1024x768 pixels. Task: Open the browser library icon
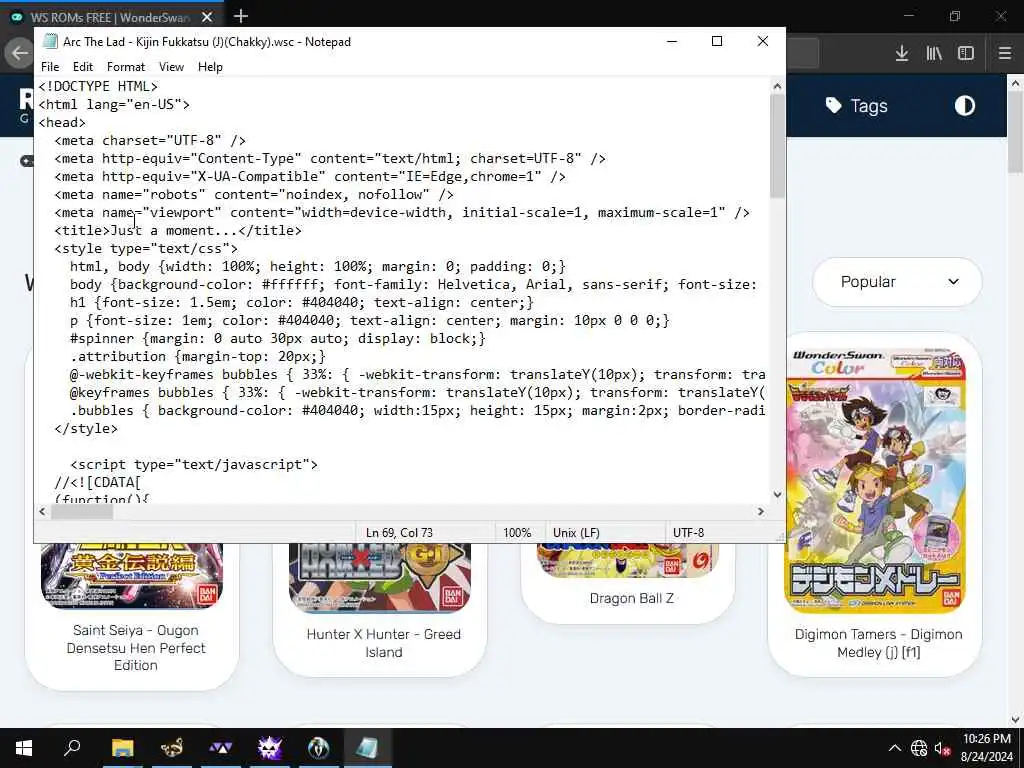934,53
